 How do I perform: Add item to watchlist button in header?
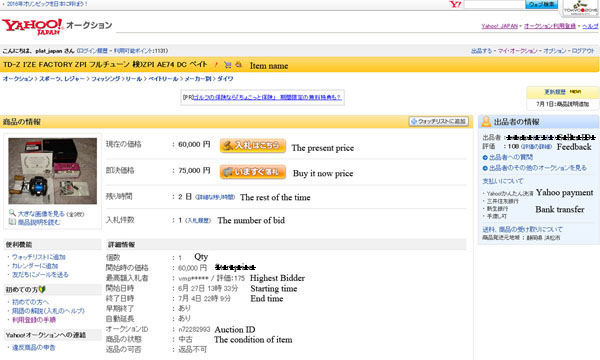click(439, 121)
